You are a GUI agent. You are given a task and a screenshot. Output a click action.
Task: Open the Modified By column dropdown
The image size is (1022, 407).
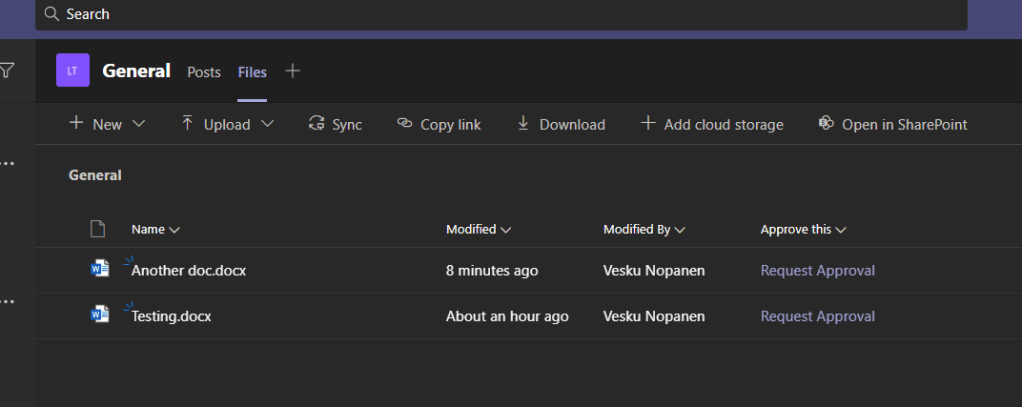644,229
